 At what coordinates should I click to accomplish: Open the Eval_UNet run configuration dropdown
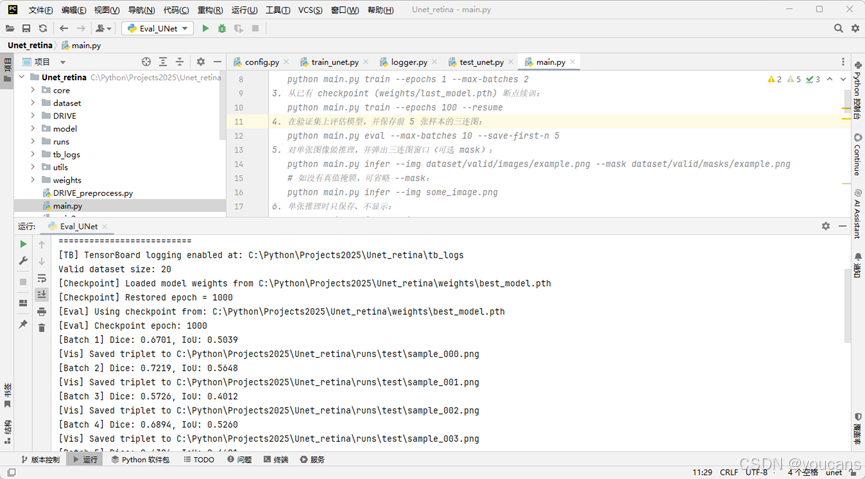point(158,28)
